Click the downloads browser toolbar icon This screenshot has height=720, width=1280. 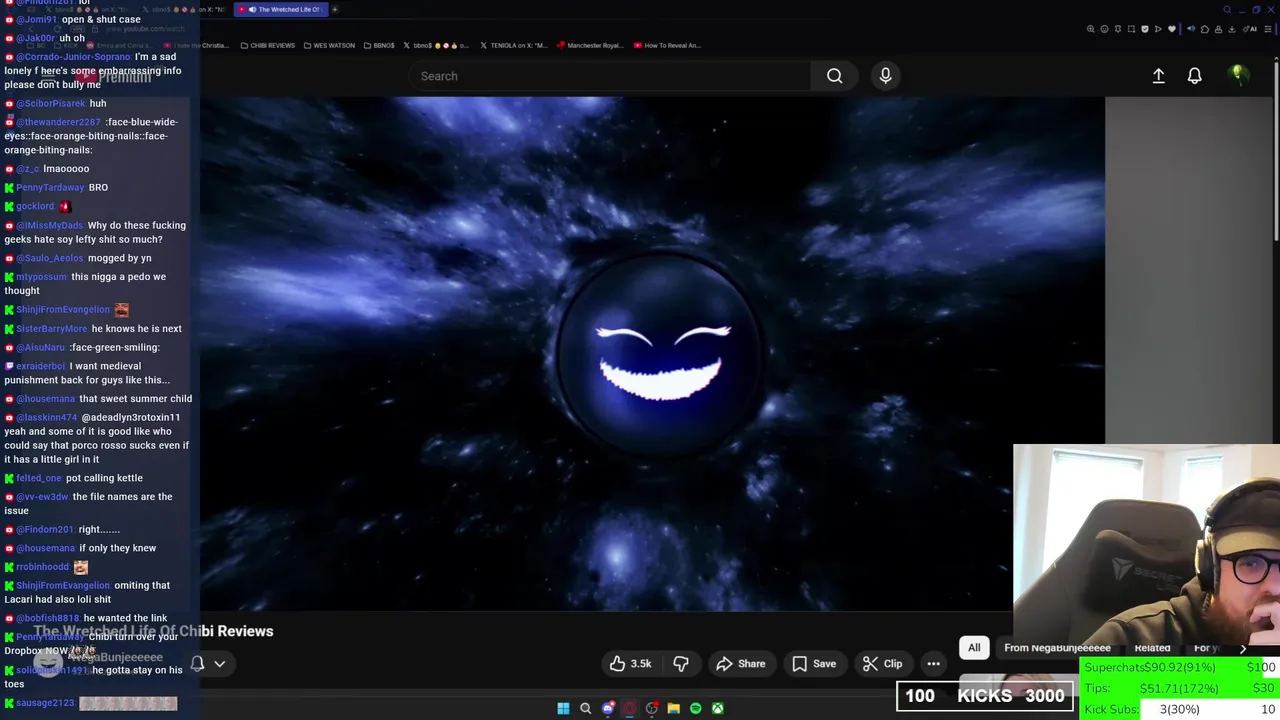[x=1231, y=29]
